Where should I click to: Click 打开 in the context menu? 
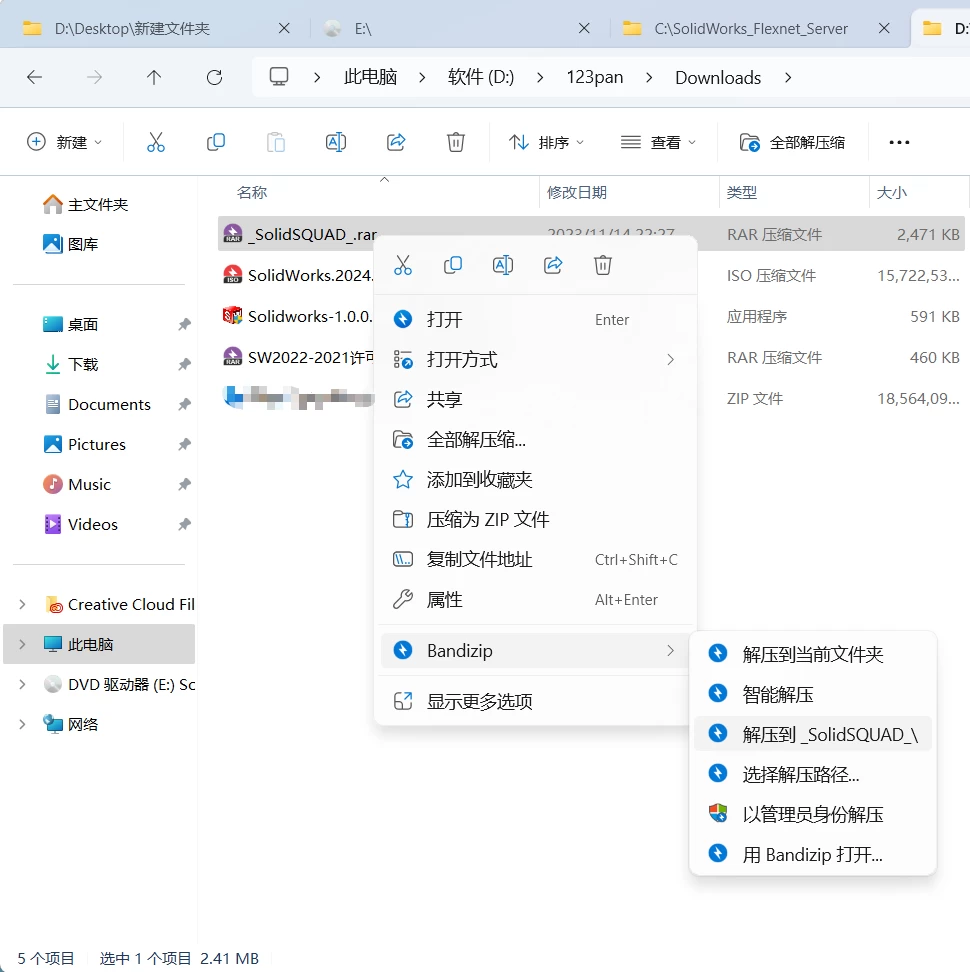[536, 320]
